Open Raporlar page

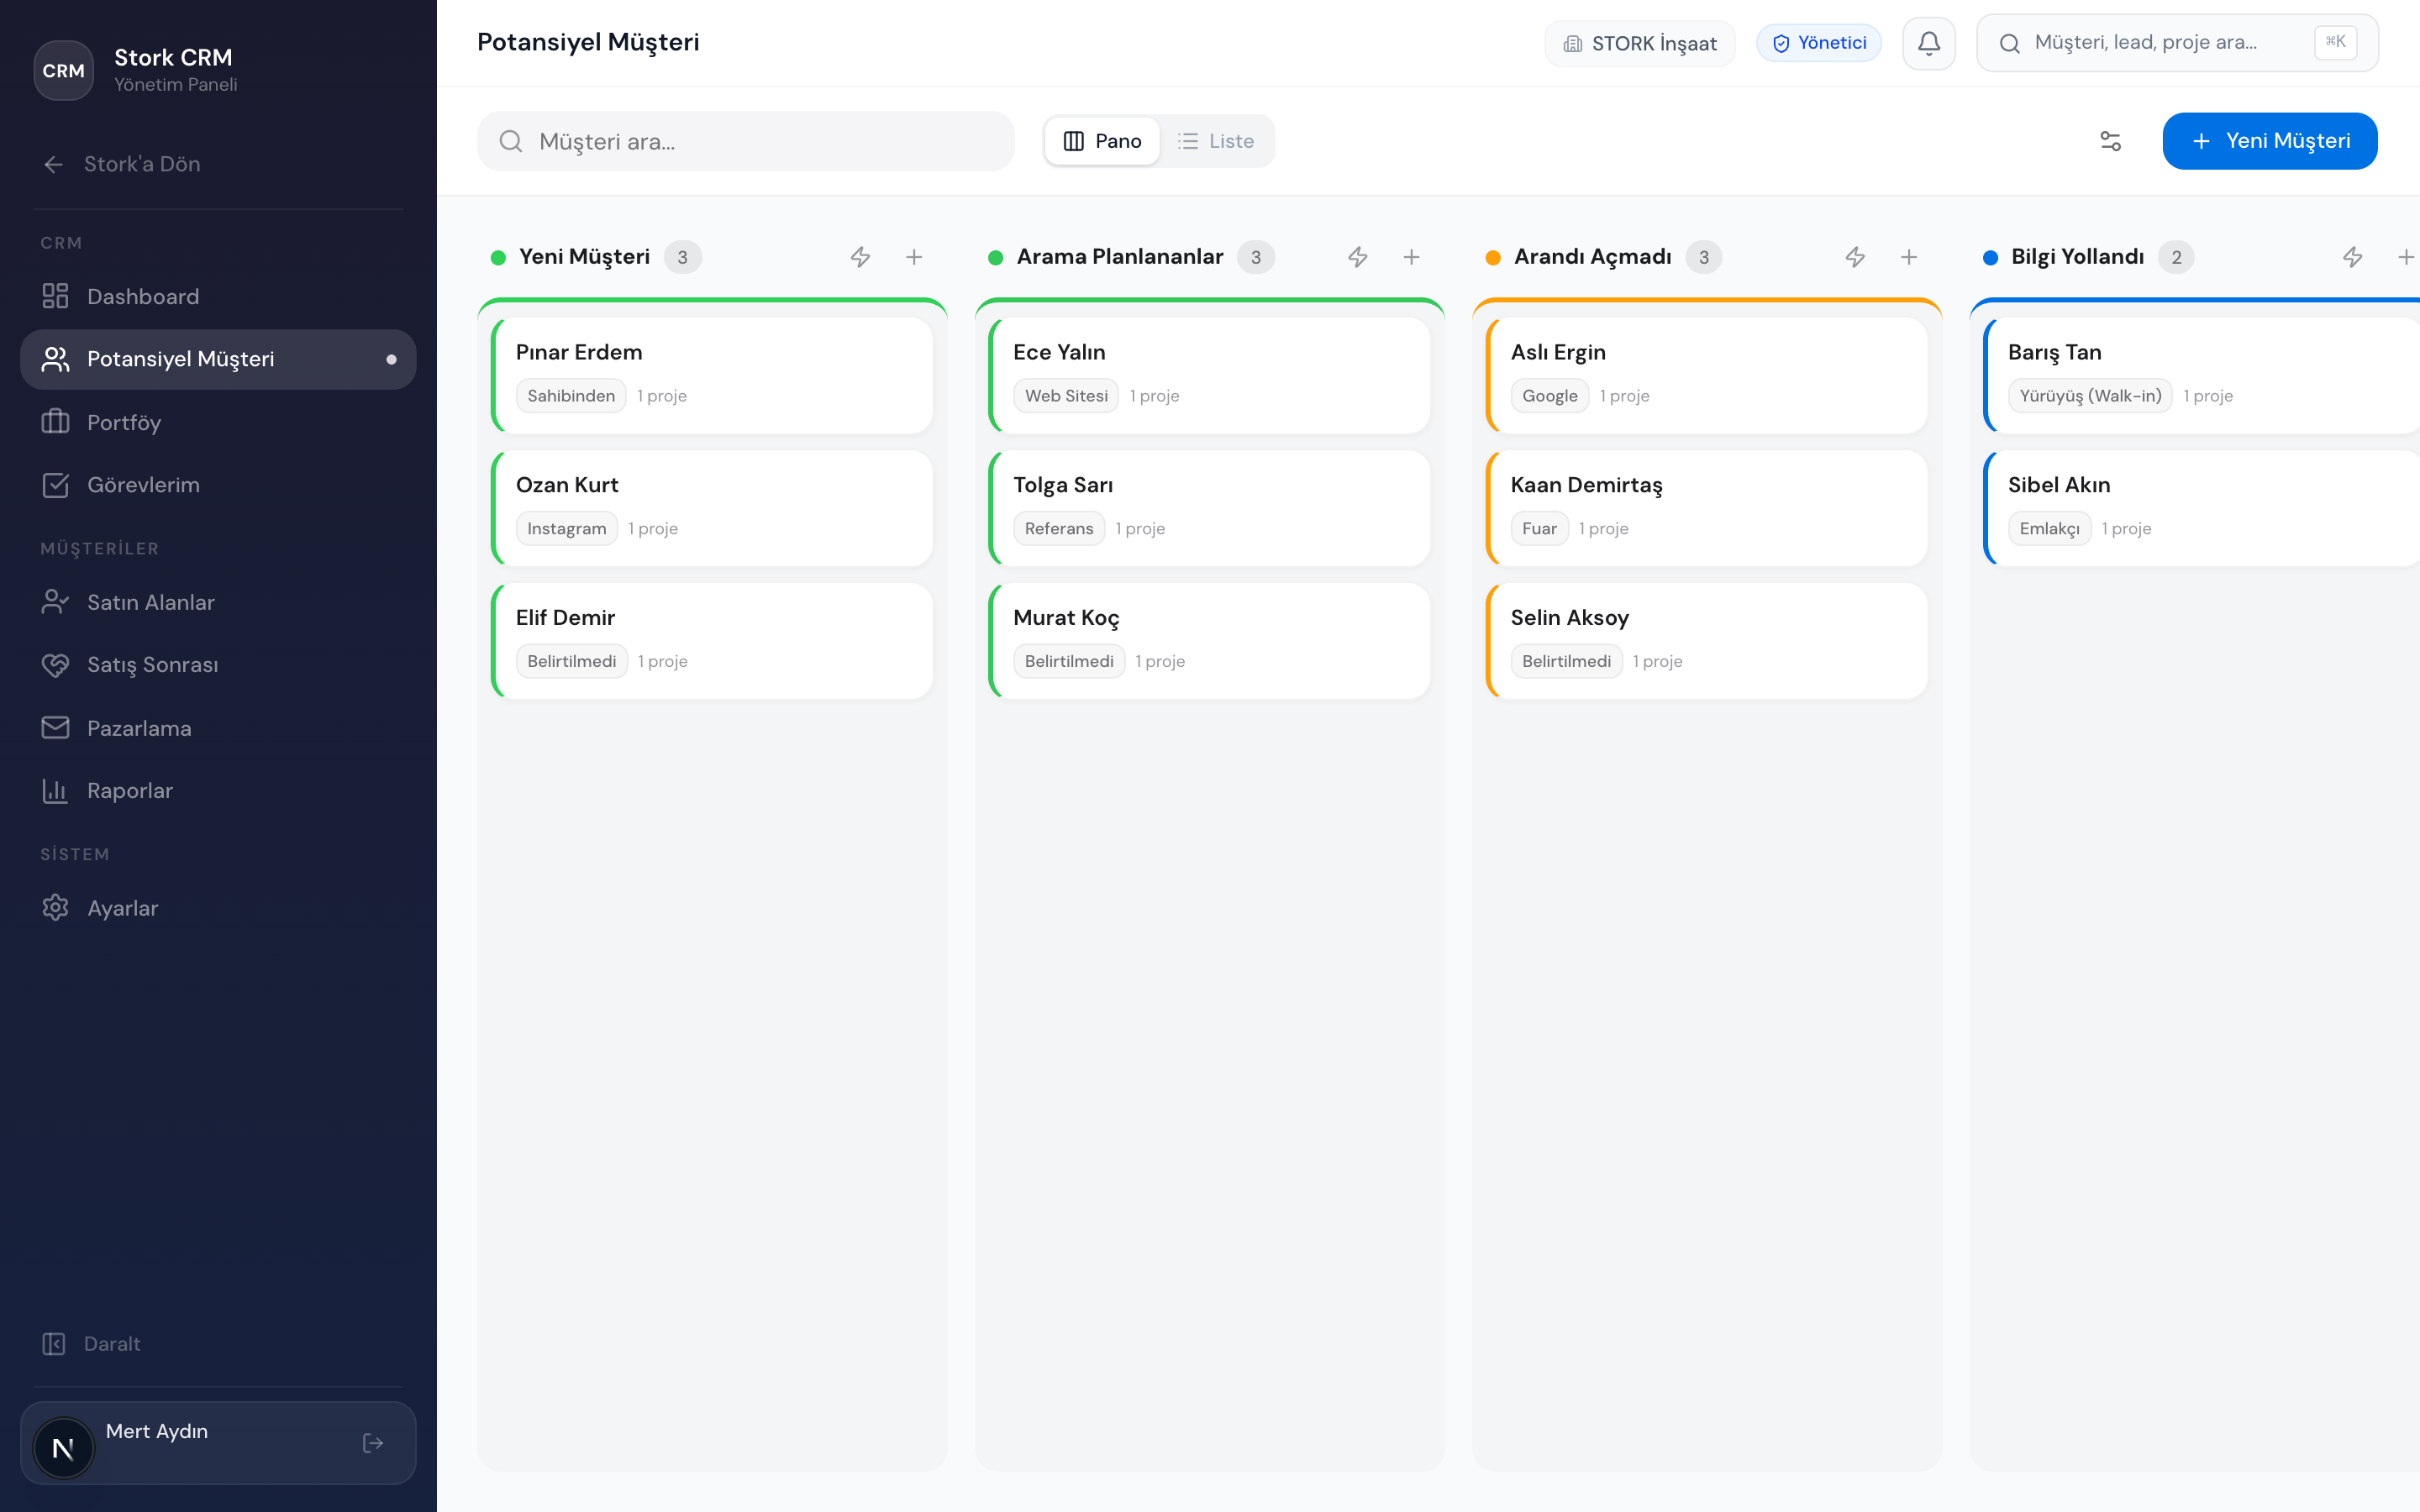[218, 791]
